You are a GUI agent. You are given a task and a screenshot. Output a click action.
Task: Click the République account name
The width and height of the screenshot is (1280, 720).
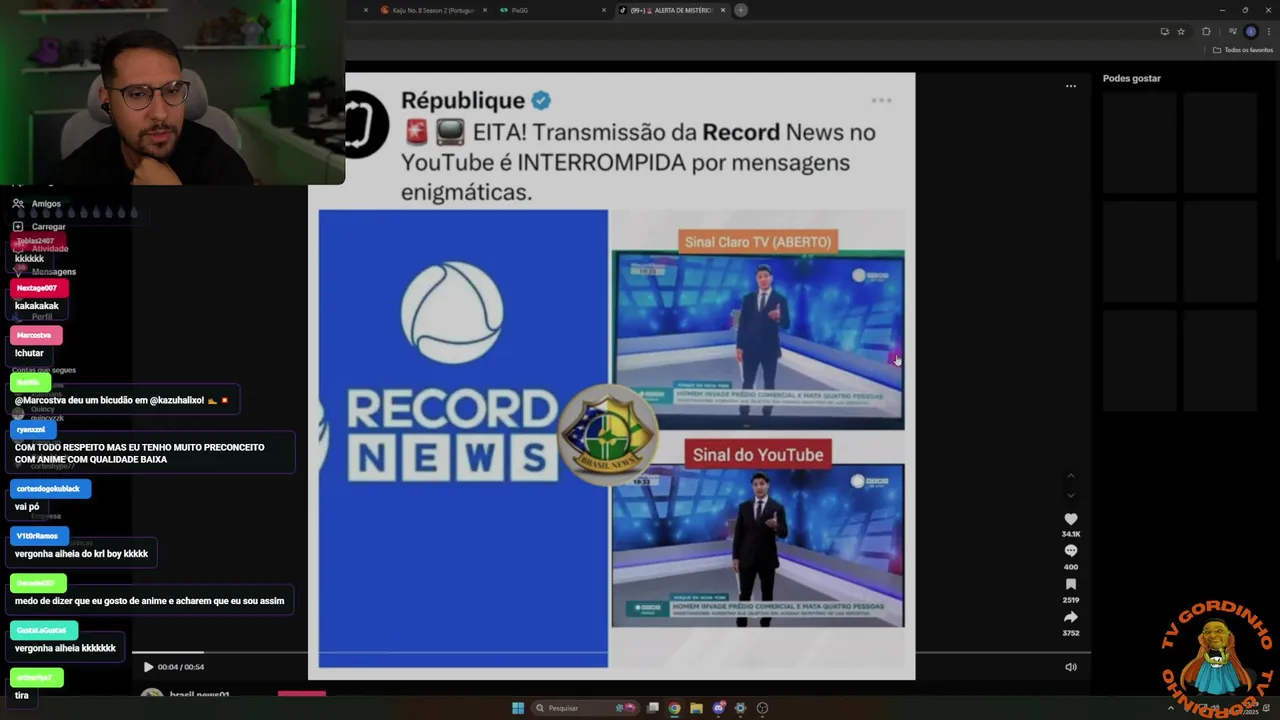pos(463,100)
